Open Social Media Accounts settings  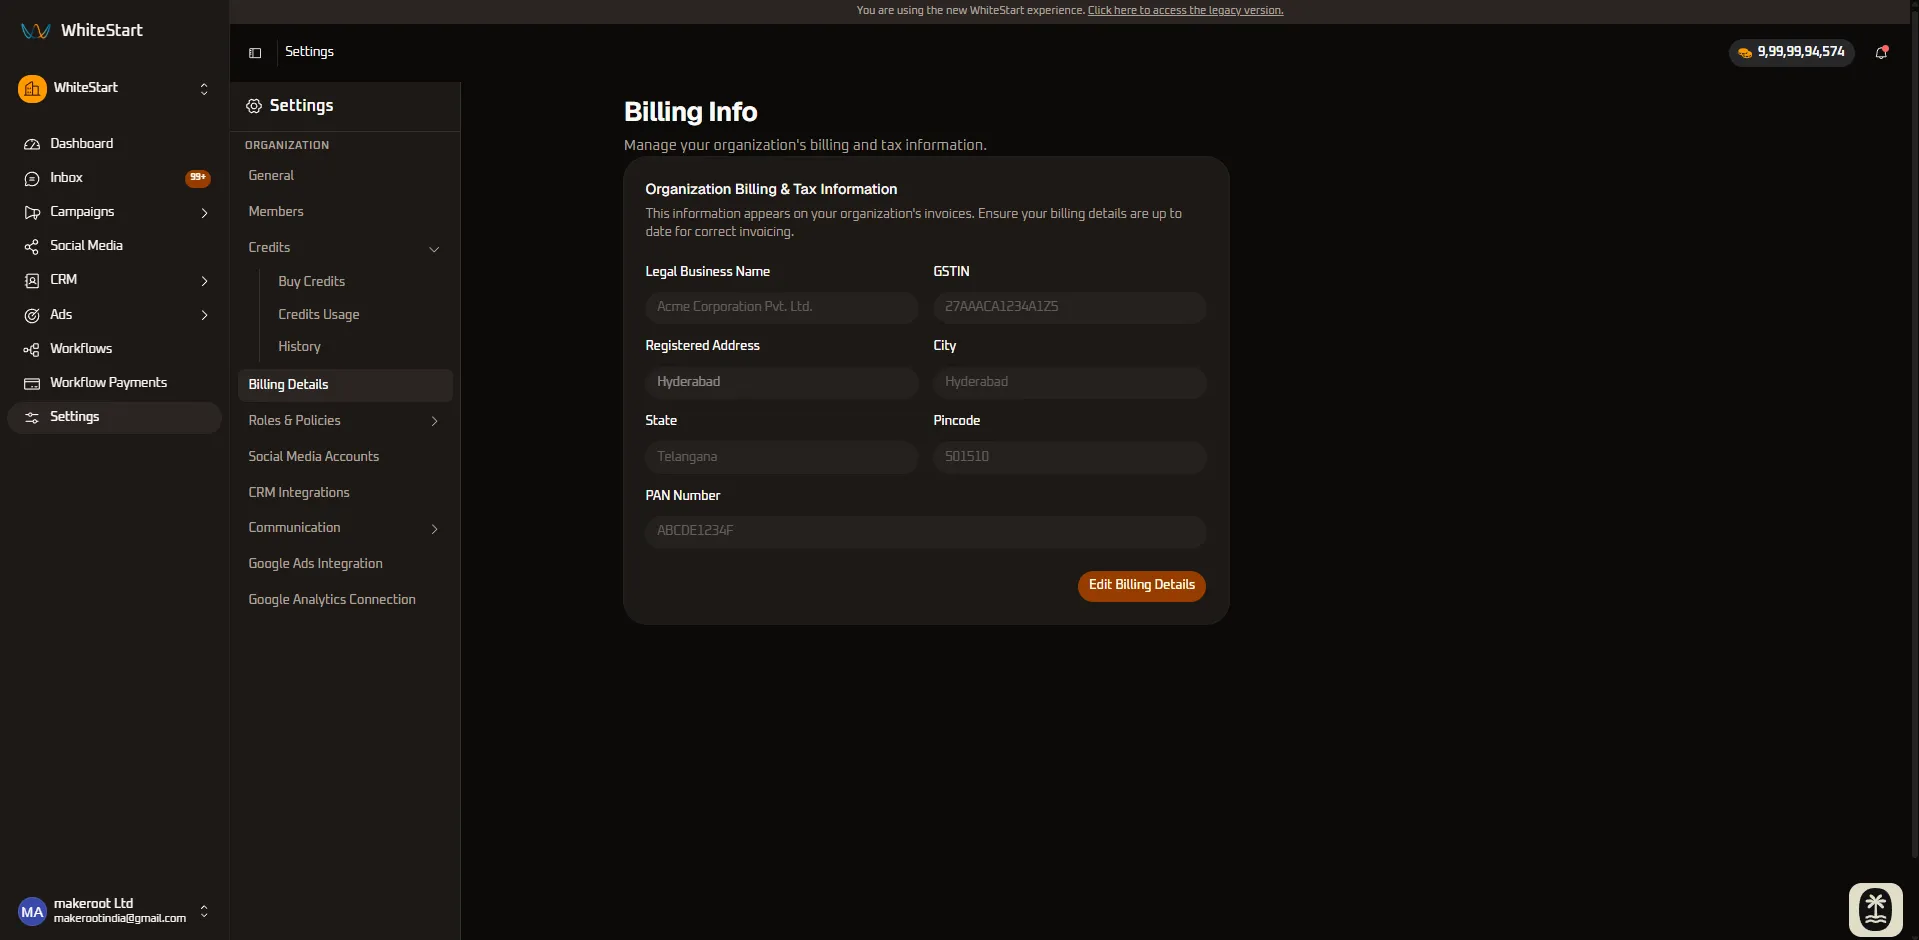345,457
